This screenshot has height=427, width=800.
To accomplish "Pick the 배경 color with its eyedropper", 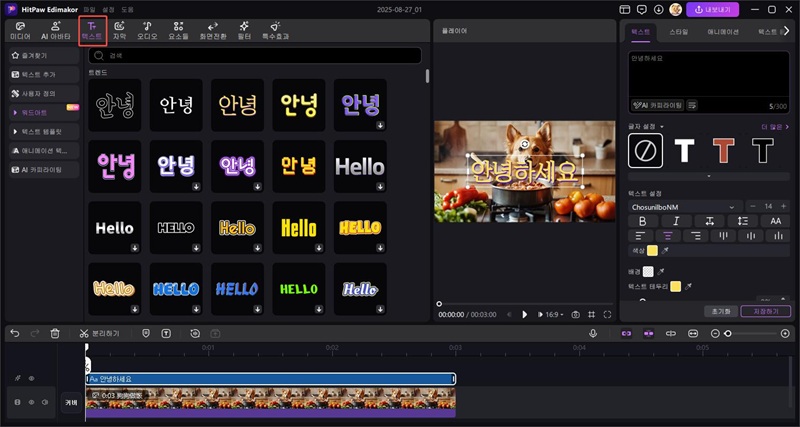I will [x=661, y=272].
